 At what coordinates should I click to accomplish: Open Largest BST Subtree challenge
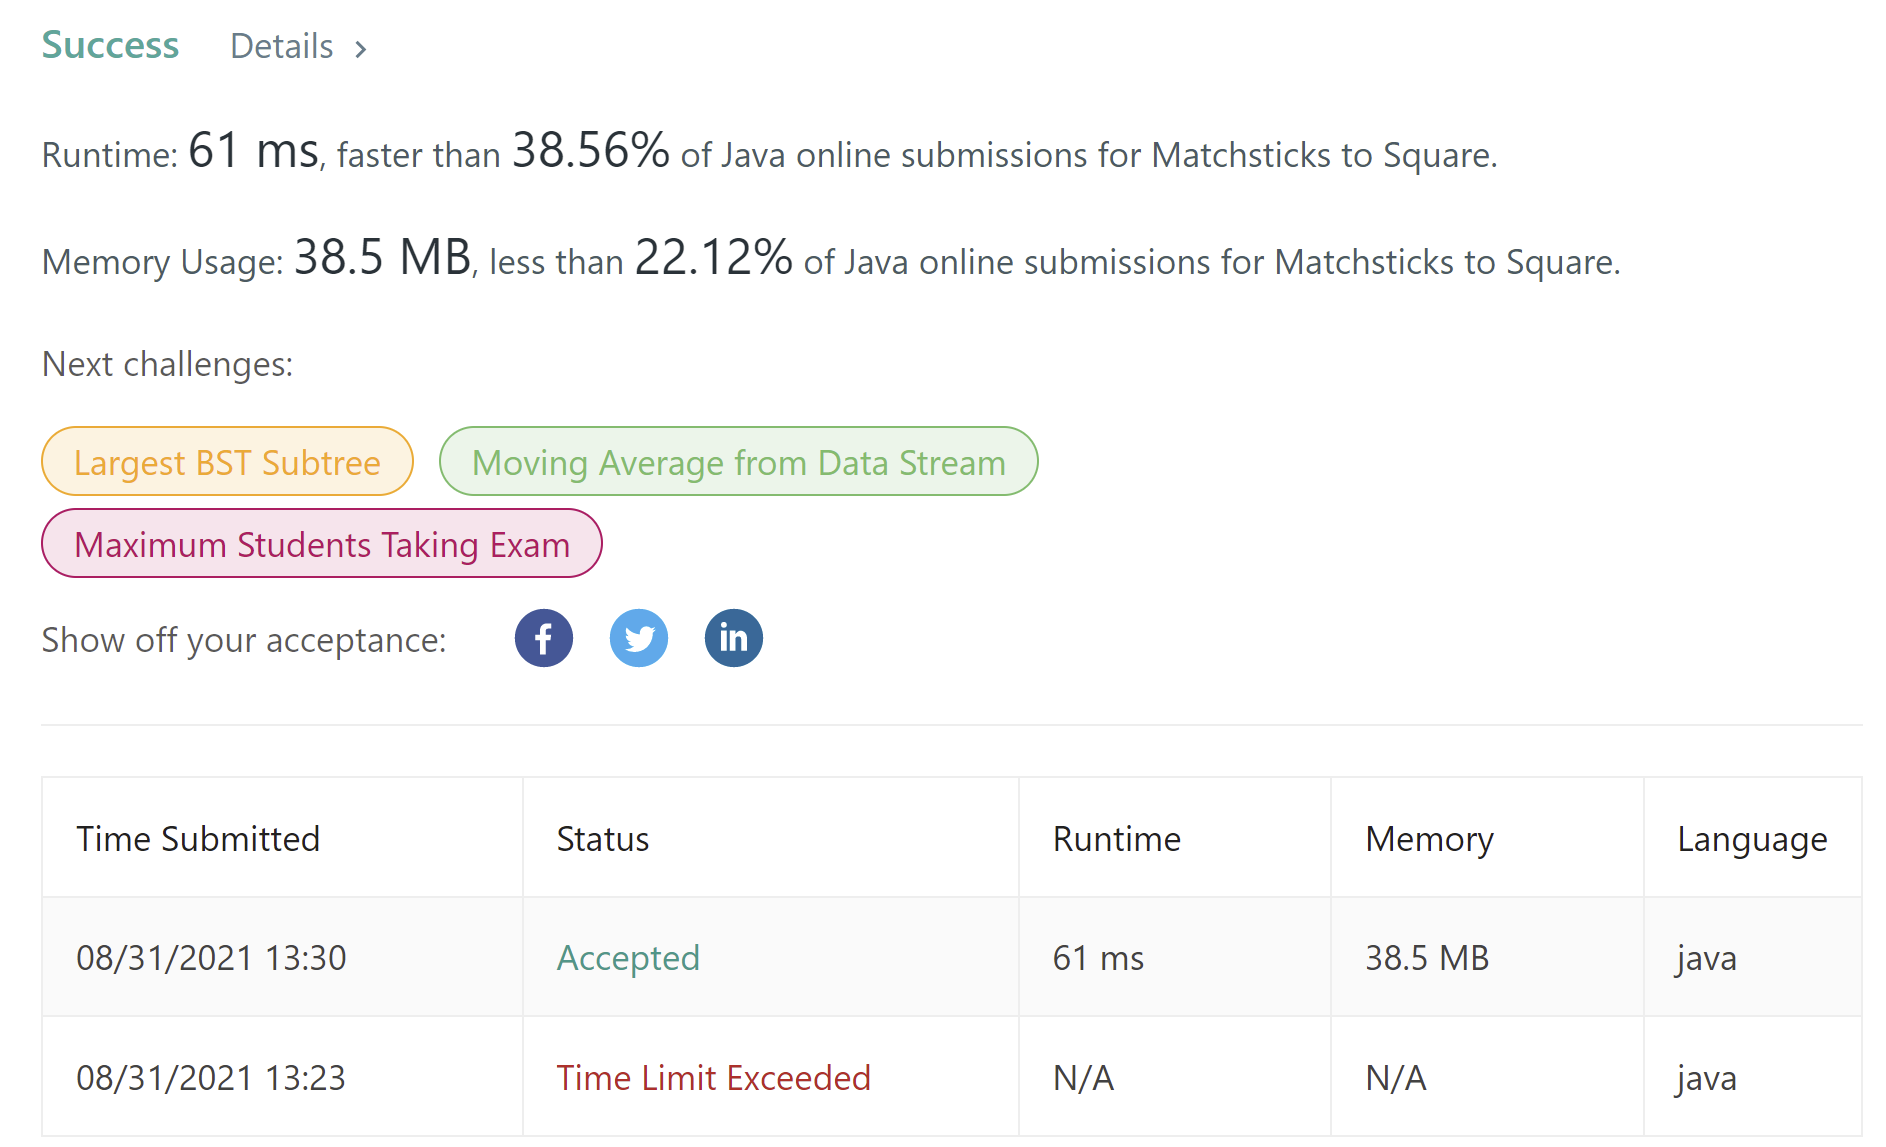tap(227, 462)
